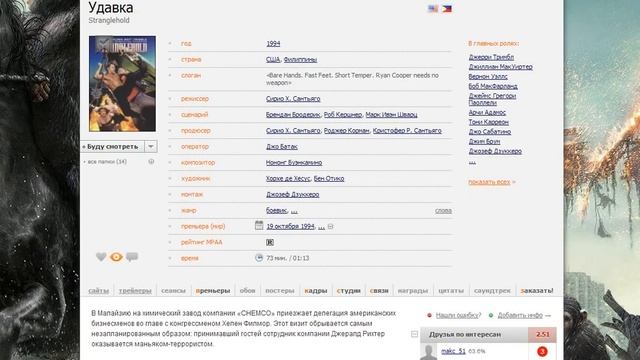Viewport: 640px width, 360px height.
Task: Click the heart favorite icon under poster
Action: (101, 257)
